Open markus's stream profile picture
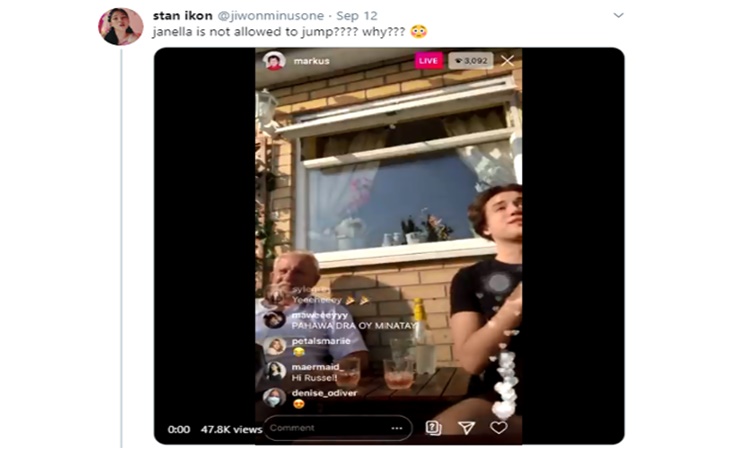 pos(274,61)
